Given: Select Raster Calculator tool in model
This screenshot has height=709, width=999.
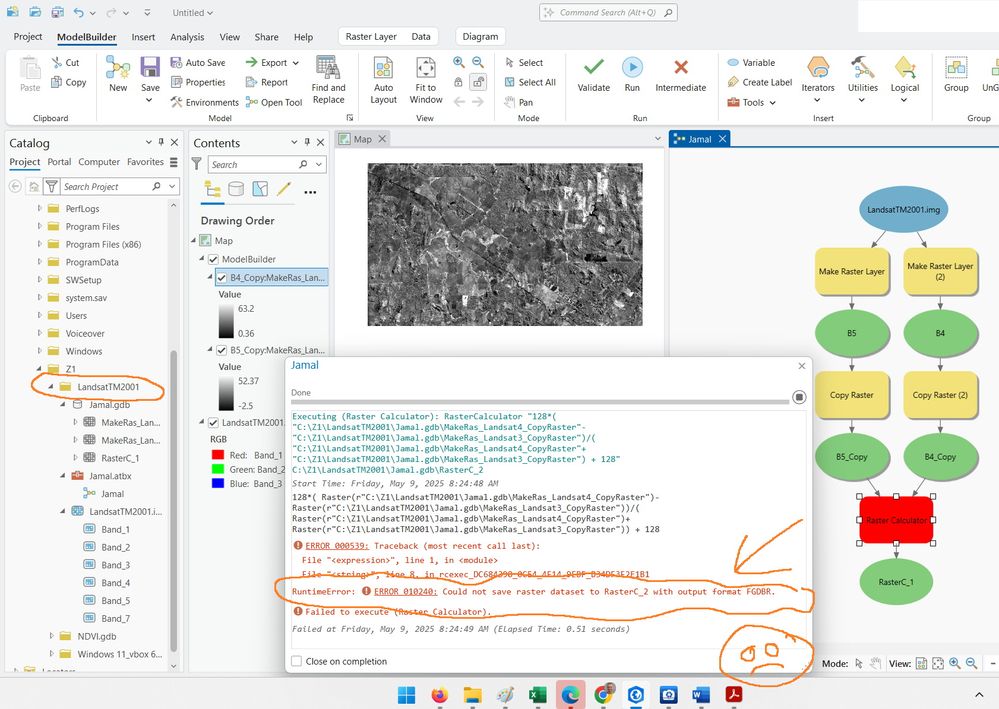Looking at the screenshot, I should [896, 520].
